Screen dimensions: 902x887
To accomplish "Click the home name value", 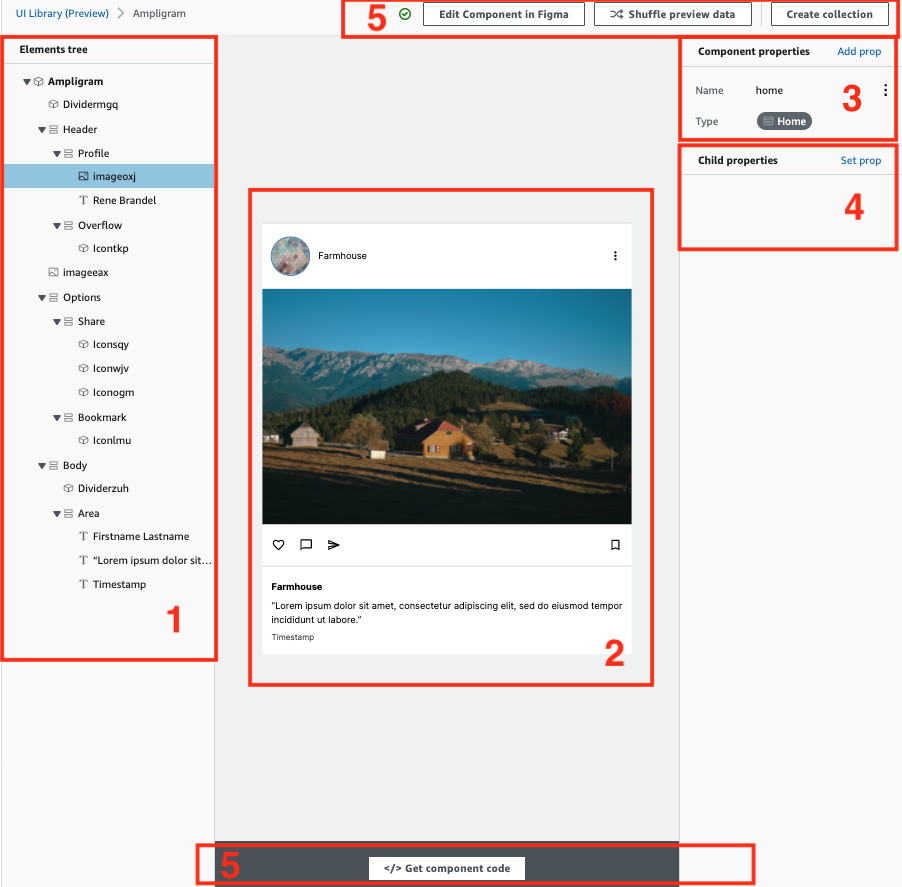I will 769,90.
